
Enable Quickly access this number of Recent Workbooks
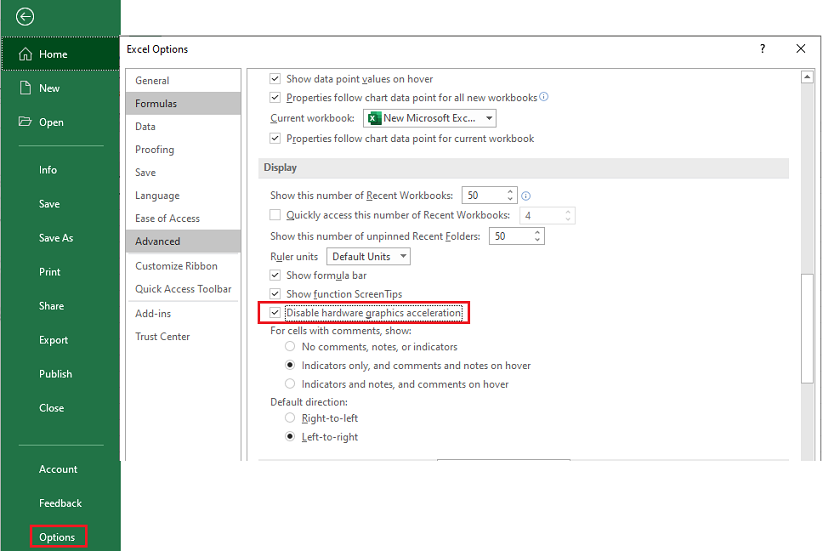(x=275, y=215)
